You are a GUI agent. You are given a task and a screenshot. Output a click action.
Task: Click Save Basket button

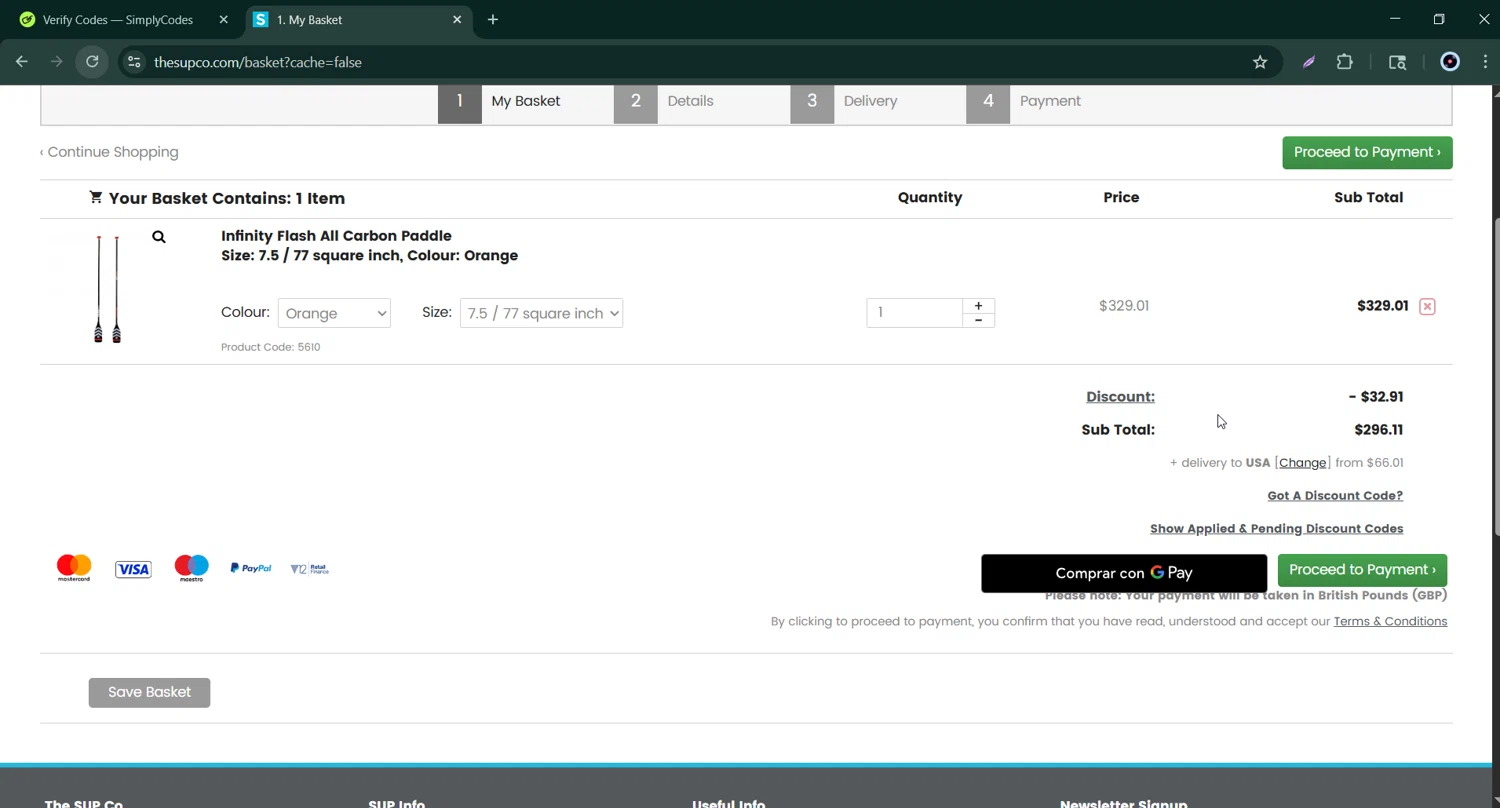[149, 692]
